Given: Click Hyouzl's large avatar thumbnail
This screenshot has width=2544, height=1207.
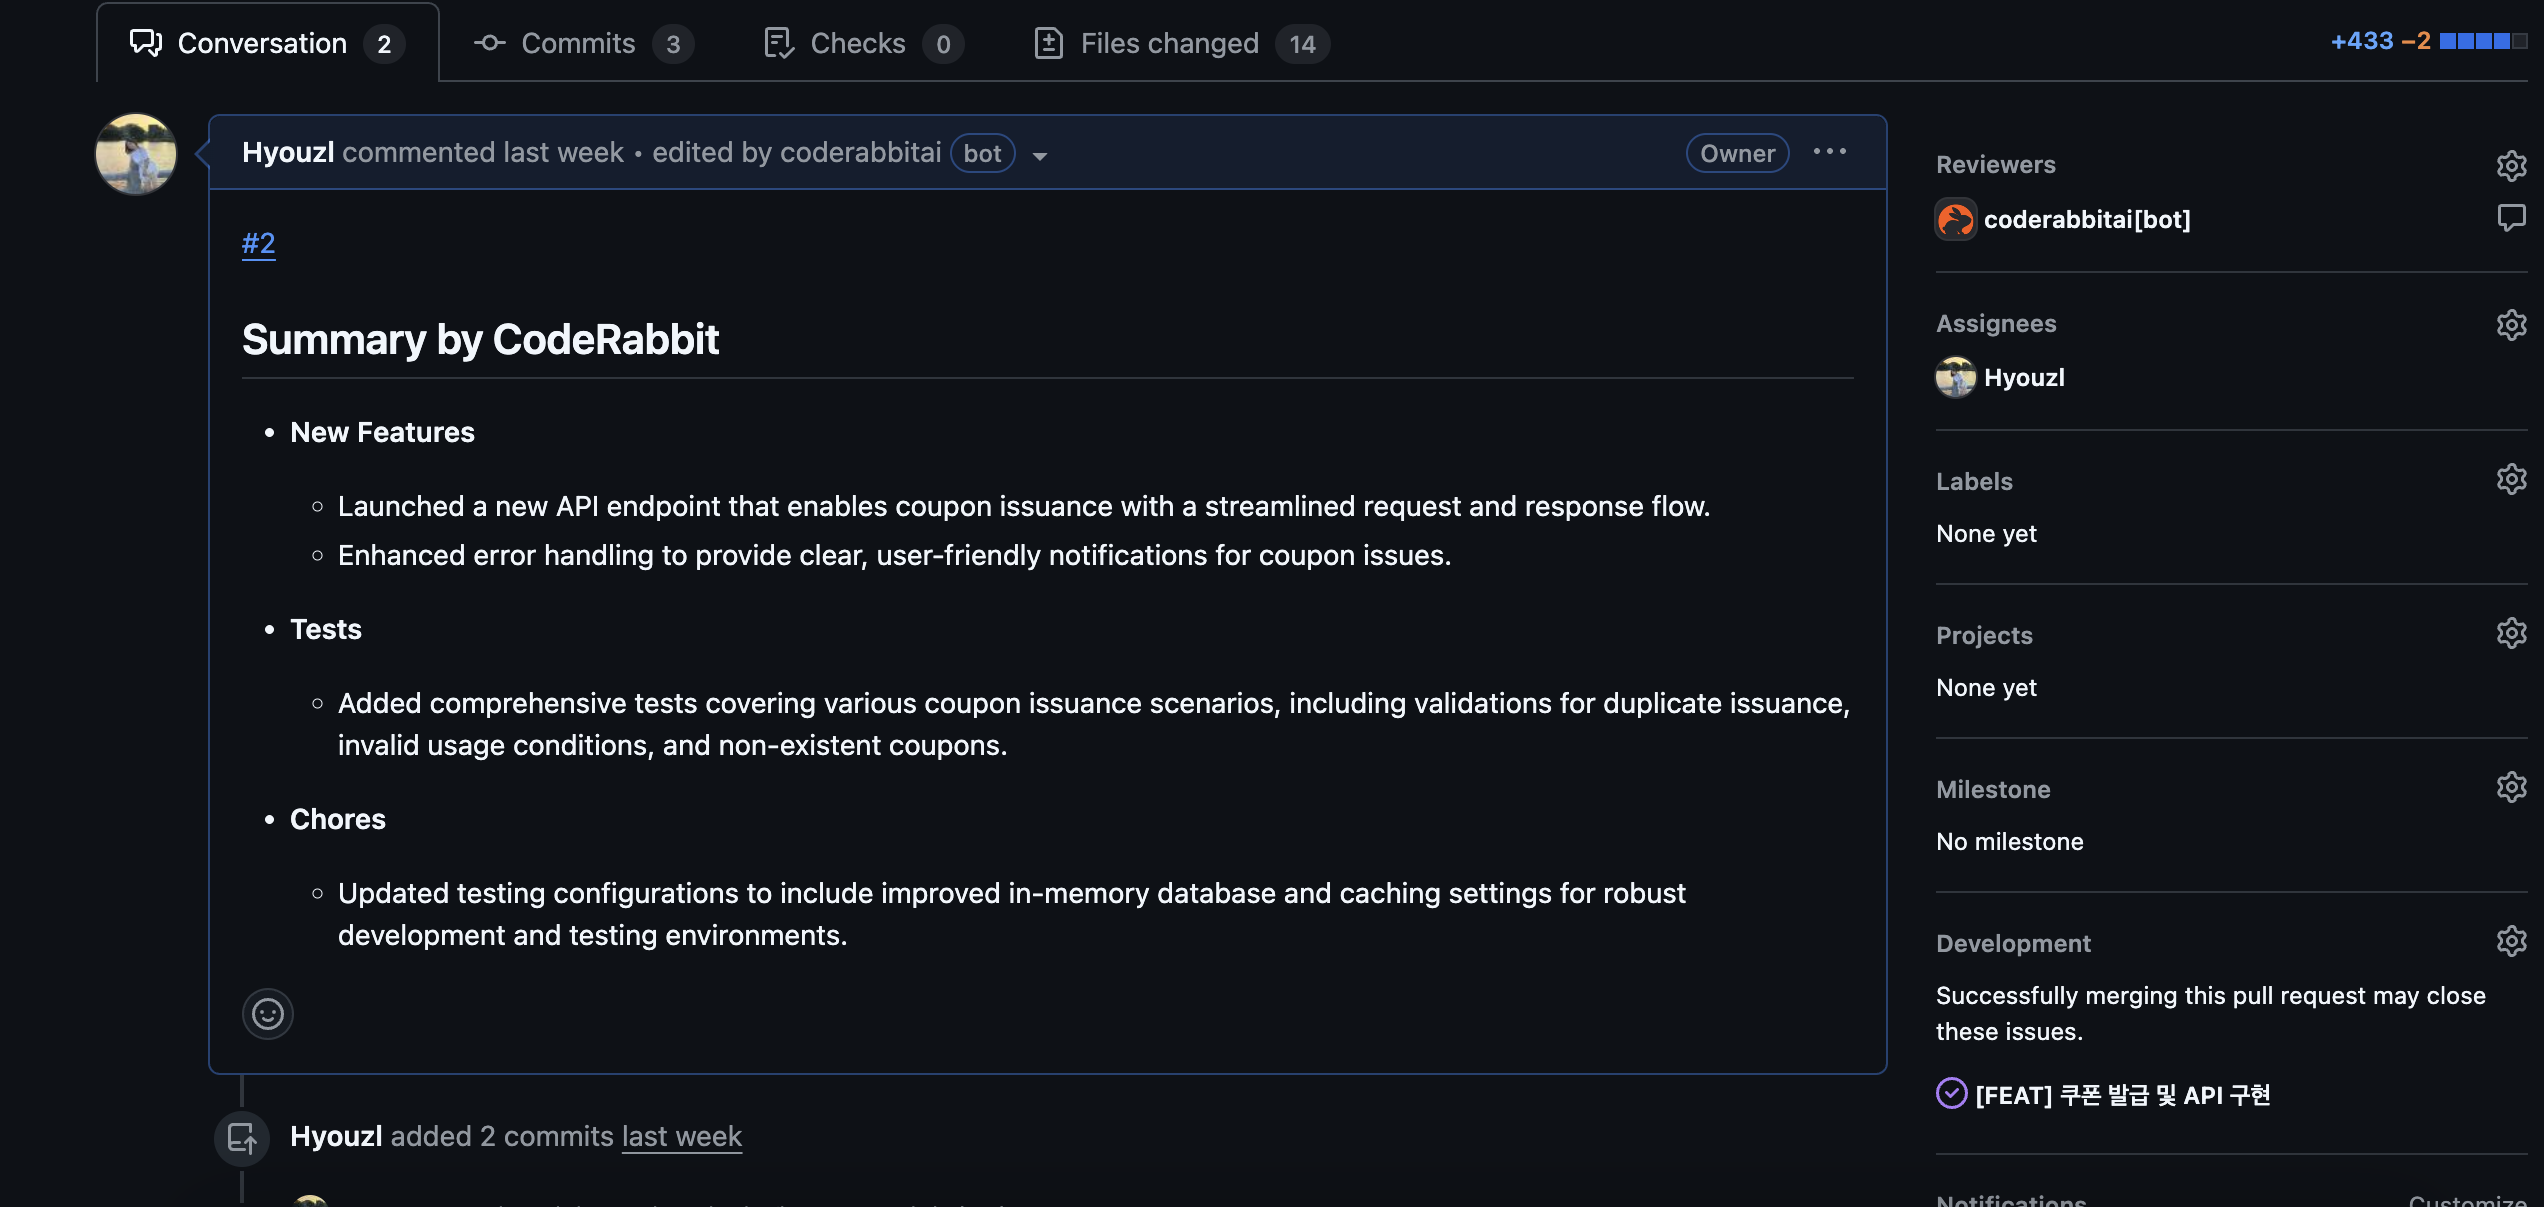Looking at the screenshot, I should [136, 153].
